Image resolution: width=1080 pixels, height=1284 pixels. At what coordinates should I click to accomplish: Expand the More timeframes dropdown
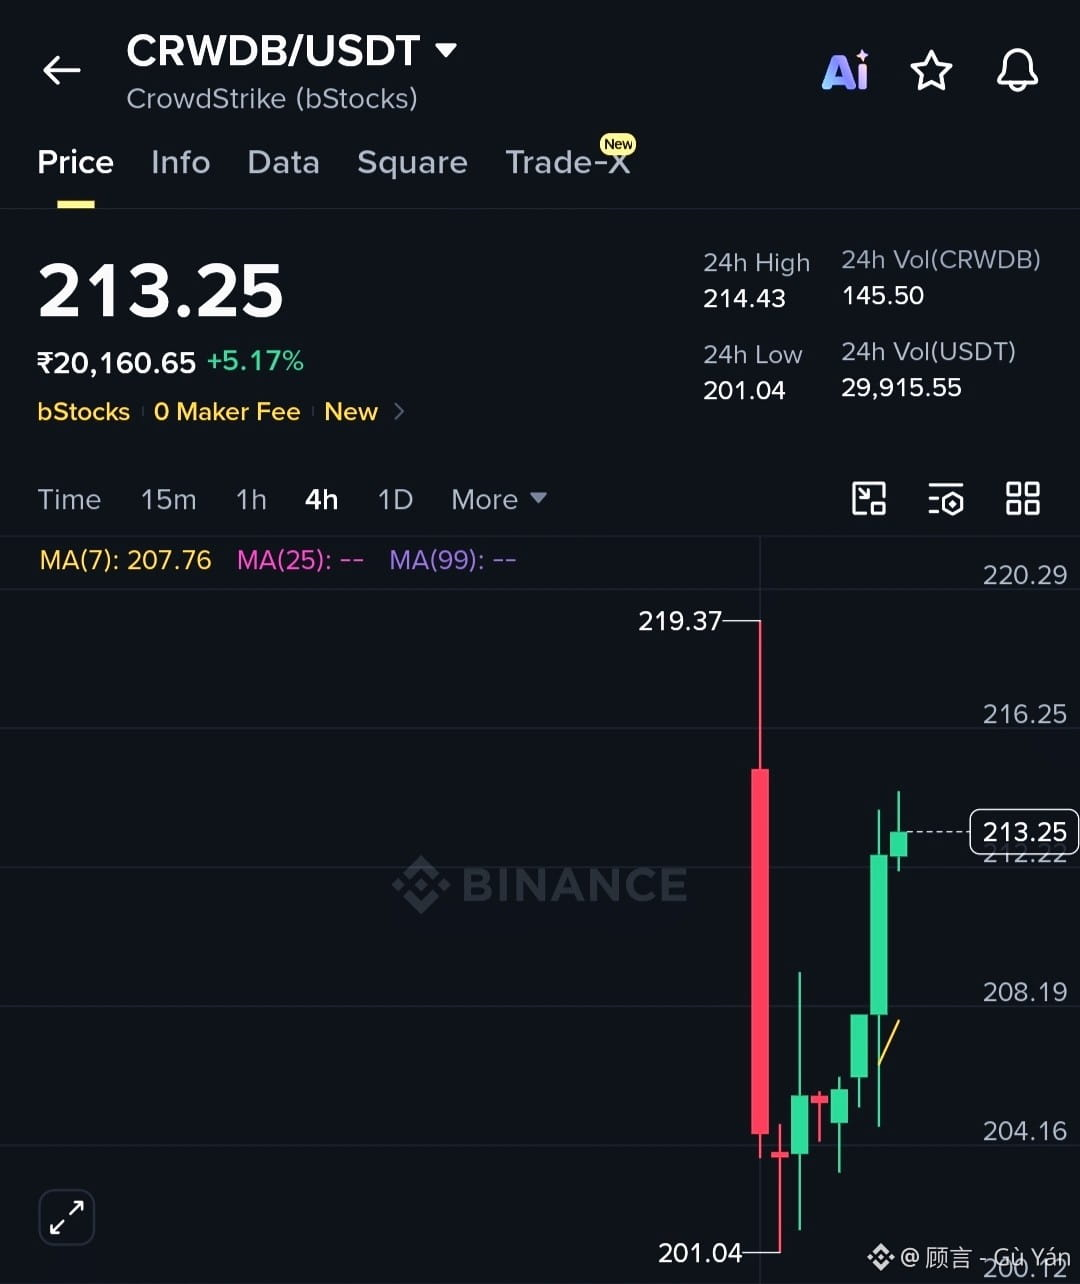(x=499, y=499)
